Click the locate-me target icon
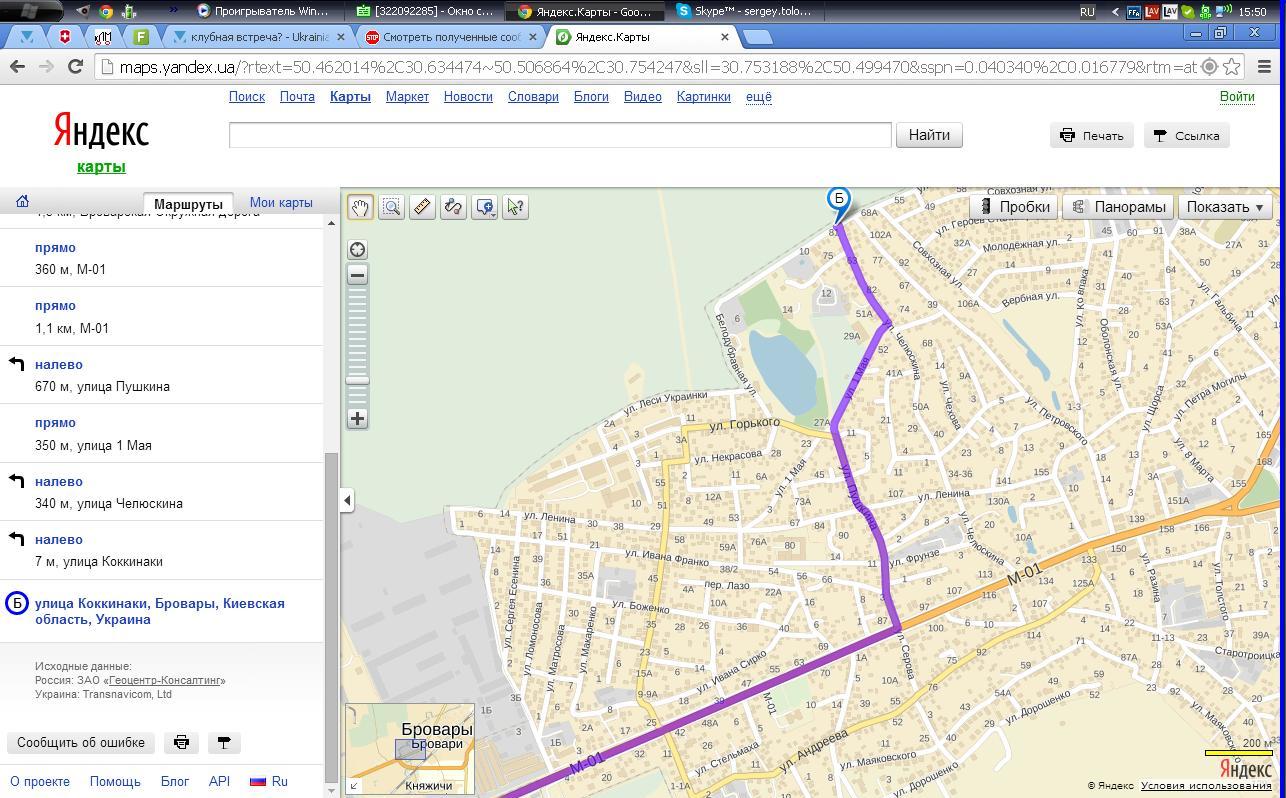Screen dimensions: 1286x798 pyautogui.click(x=357, y=250)
